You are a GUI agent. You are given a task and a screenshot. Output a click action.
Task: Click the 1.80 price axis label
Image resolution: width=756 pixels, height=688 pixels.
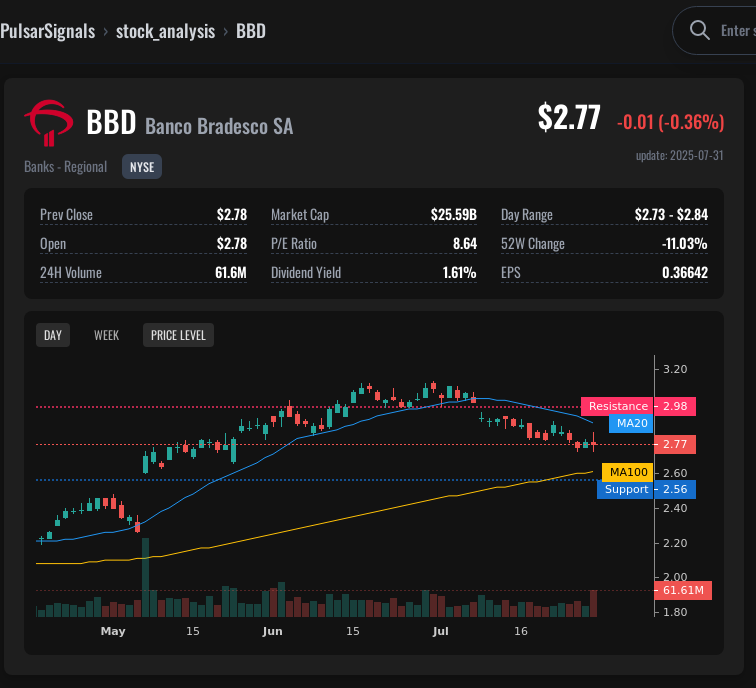click(x=675, y=612)
